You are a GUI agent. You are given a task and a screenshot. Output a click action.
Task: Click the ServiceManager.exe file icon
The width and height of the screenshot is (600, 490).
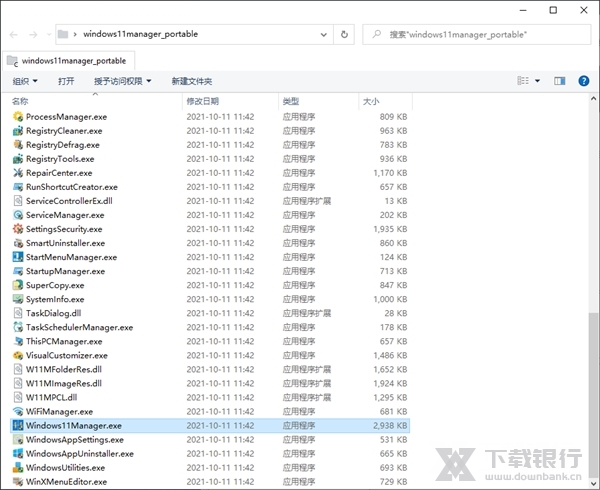[x=18, y=215]
